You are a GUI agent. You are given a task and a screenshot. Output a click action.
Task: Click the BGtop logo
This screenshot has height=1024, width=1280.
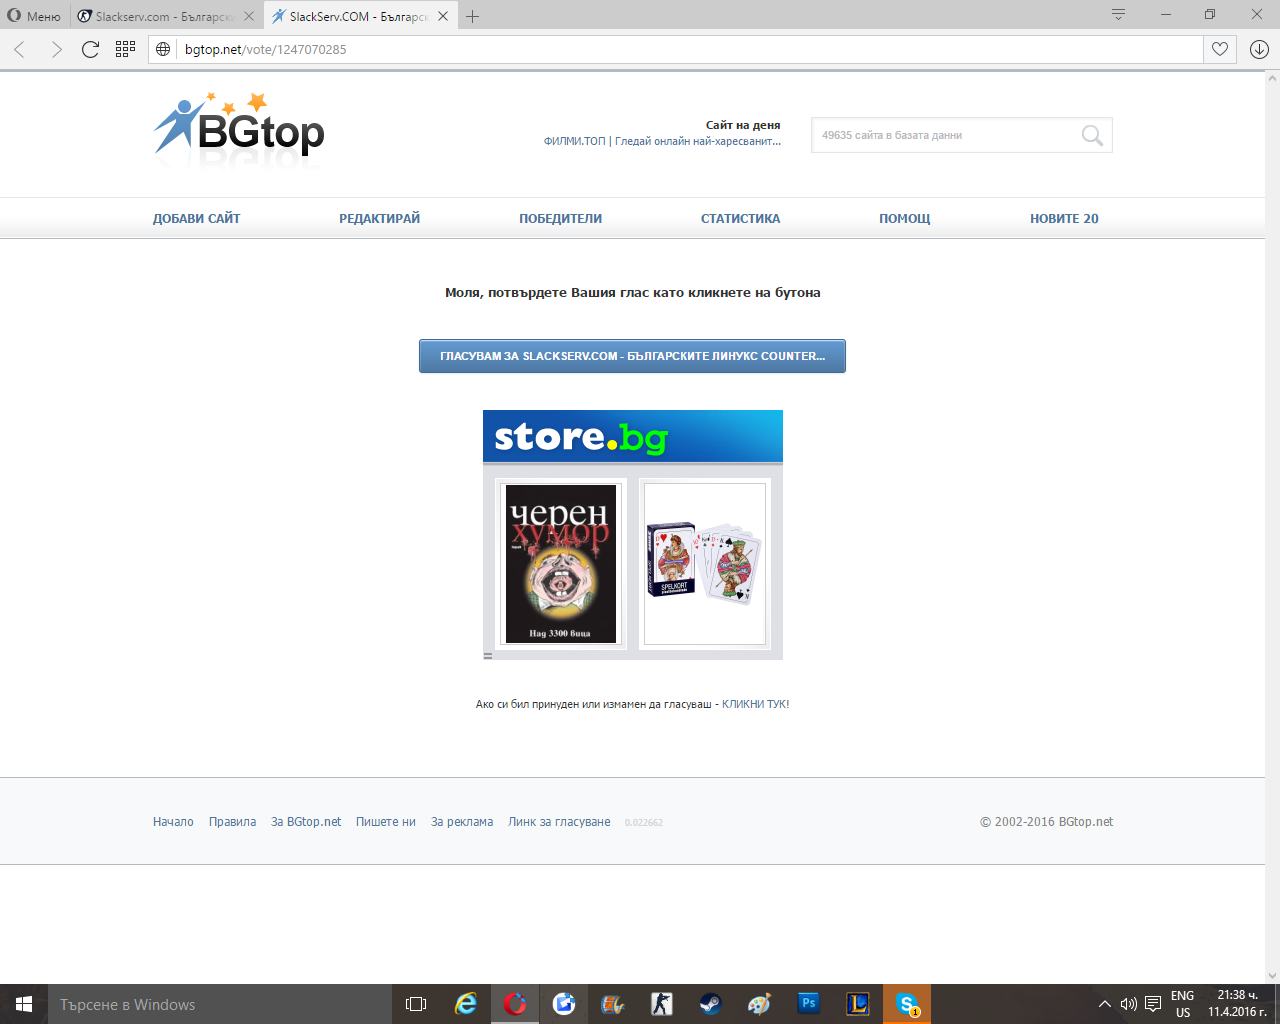(x=239, y=130)
